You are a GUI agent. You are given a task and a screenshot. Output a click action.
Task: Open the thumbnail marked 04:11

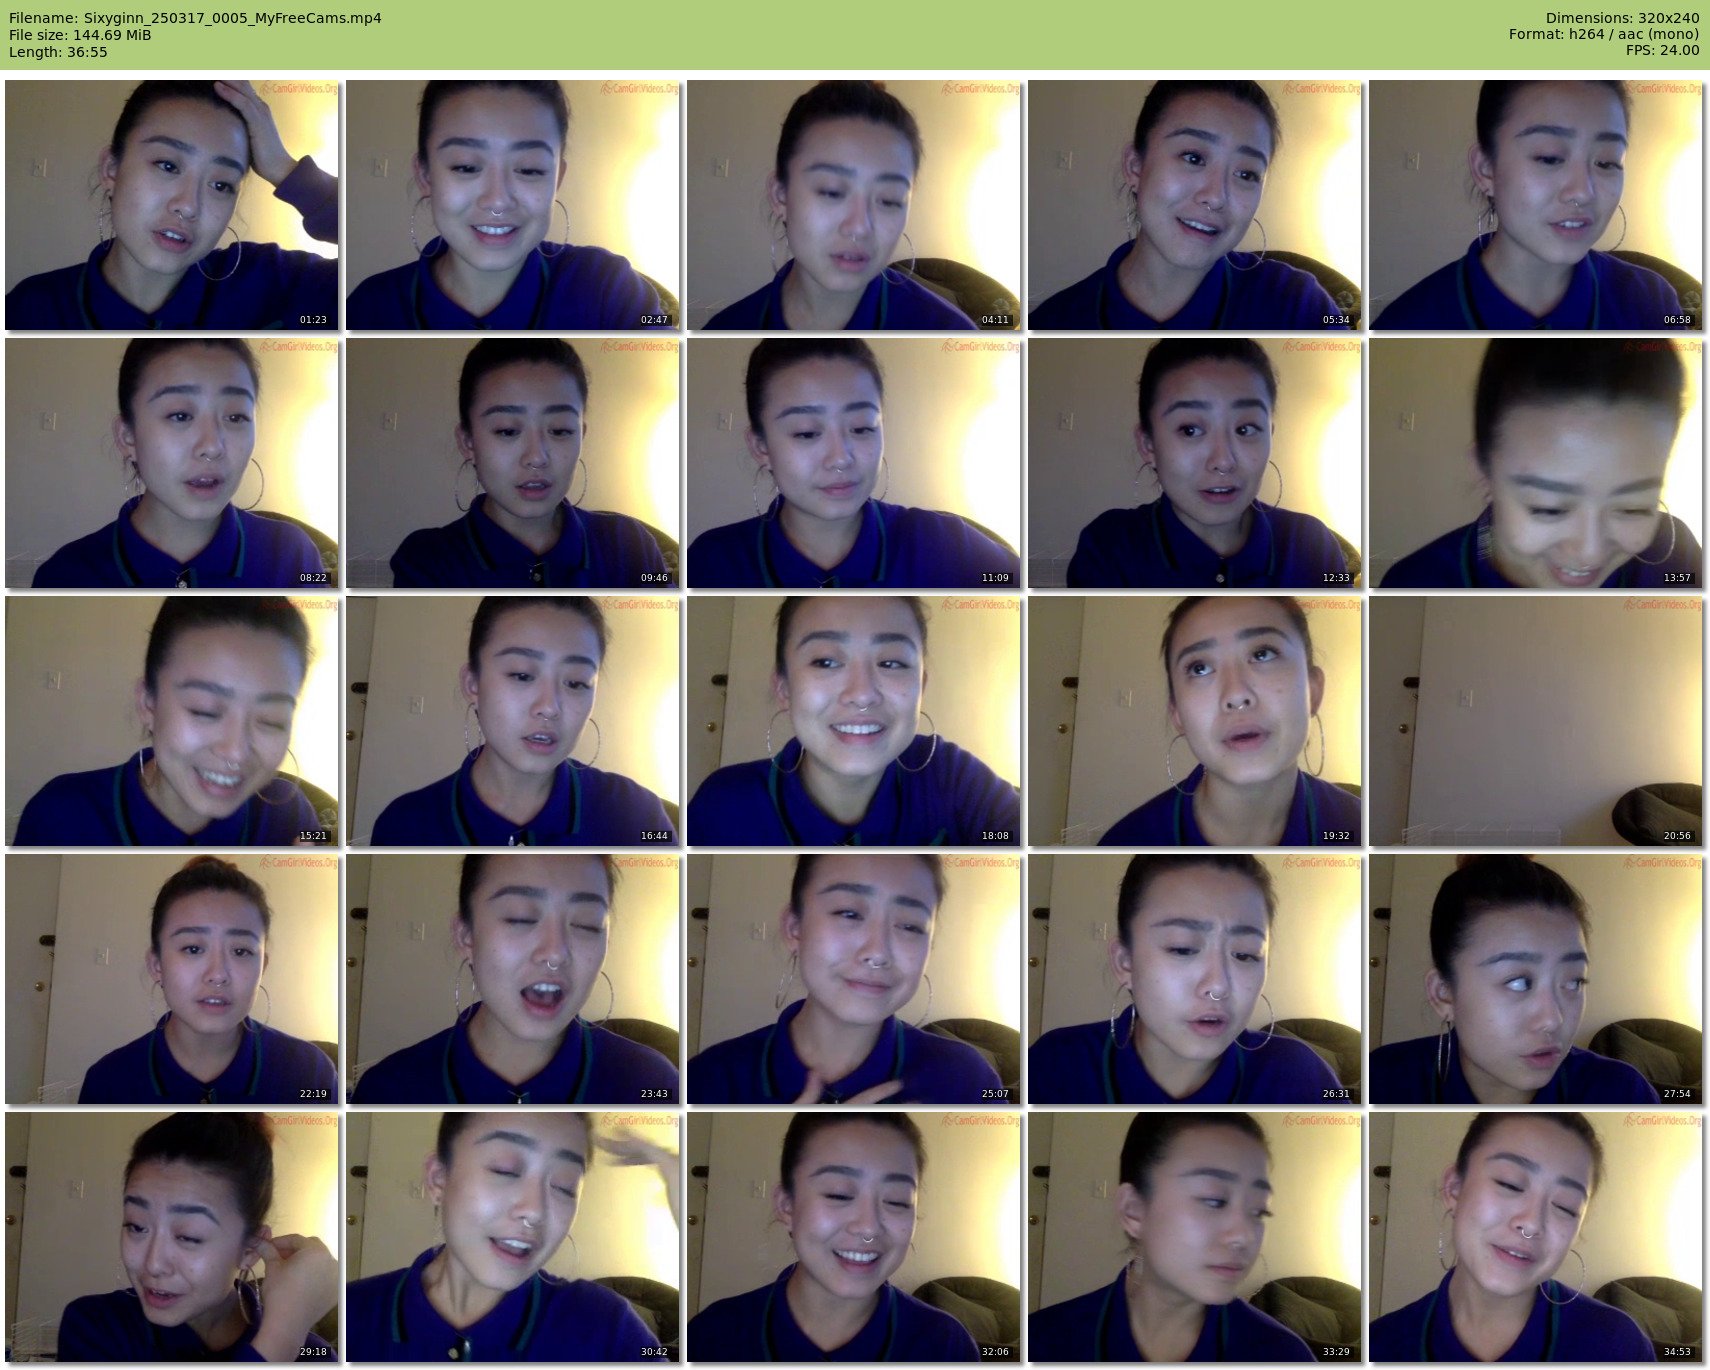(853, 205)
